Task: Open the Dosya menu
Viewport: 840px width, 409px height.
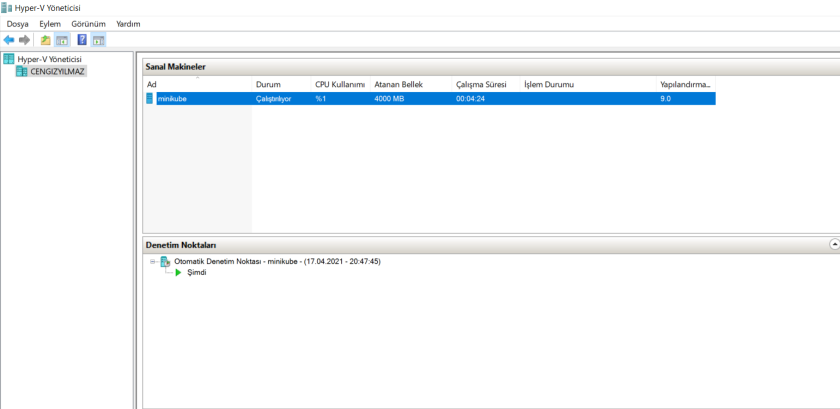Action: click(x=18, y=23)
